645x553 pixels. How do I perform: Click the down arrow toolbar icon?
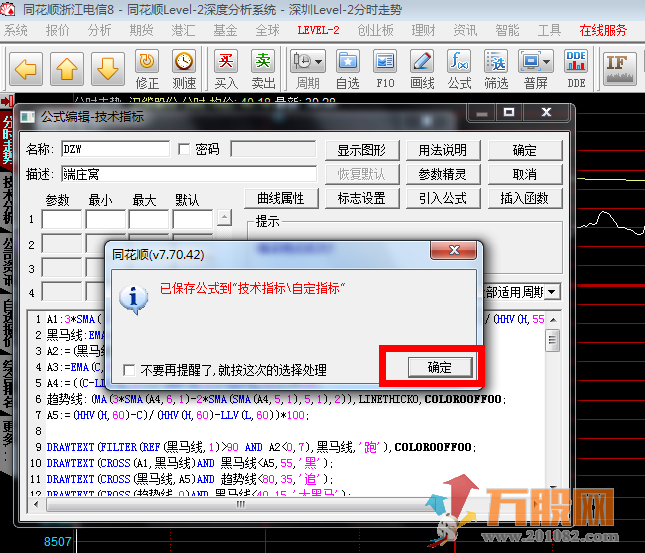pos(108,69)
